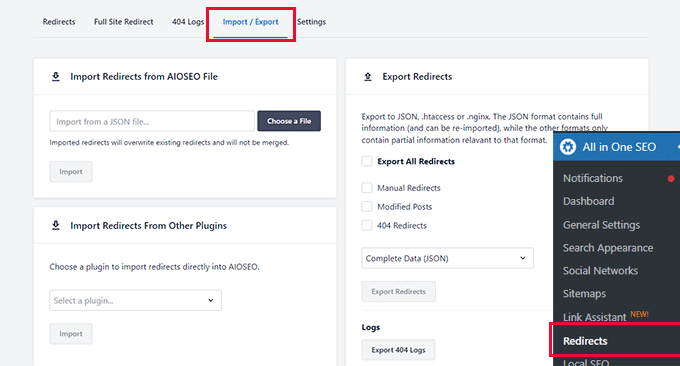Select Redirects in the sidebar menu

pos(585,341)
